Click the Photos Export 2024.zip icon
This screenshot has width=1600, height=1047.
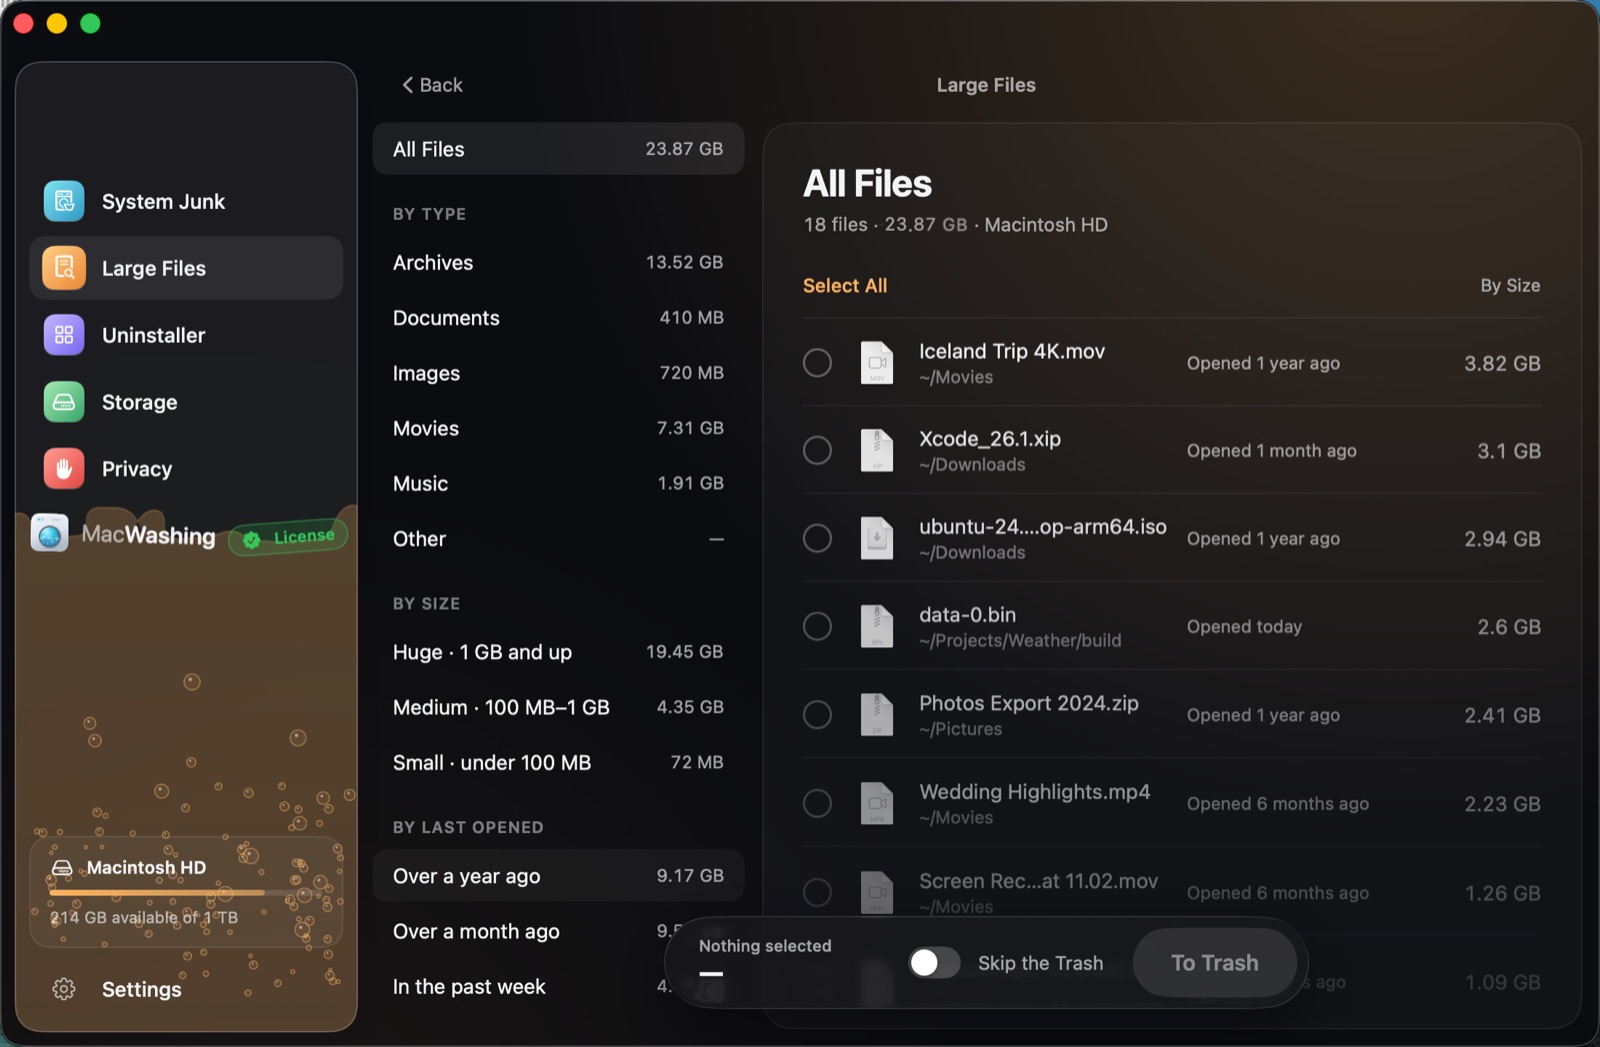click(x=877, y=715)
